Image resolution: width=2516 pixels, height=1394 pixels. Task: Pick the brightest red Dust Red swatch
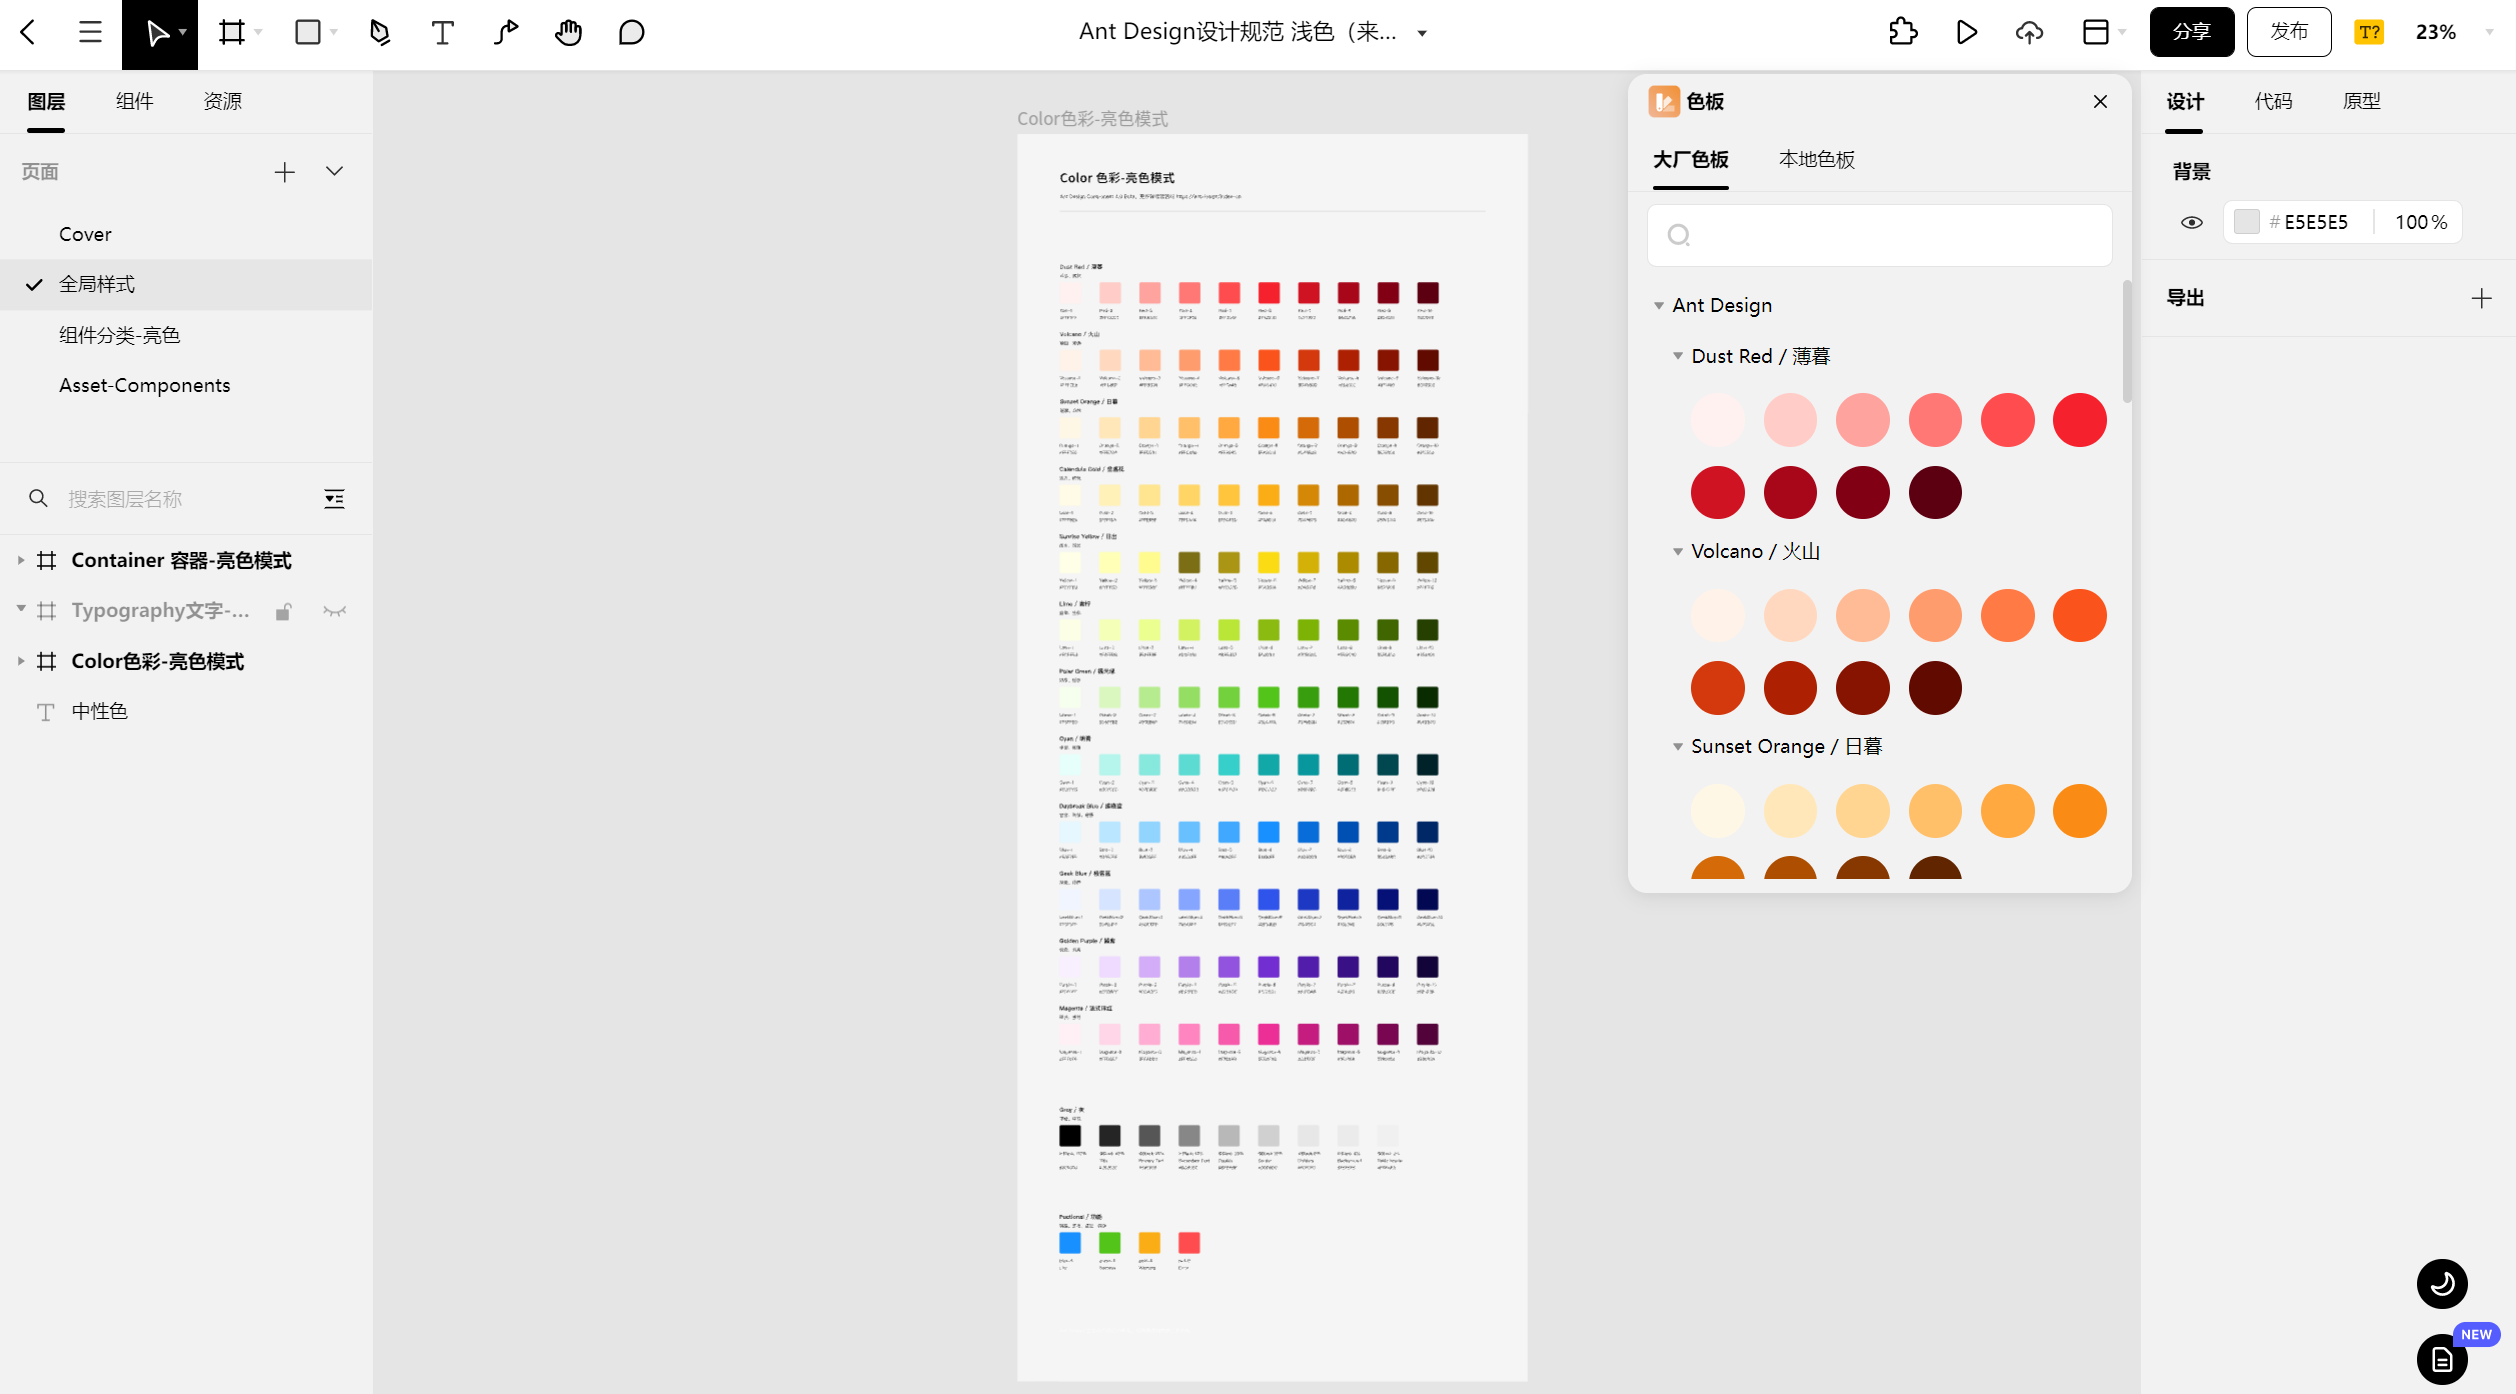(x=2079, y=420)
